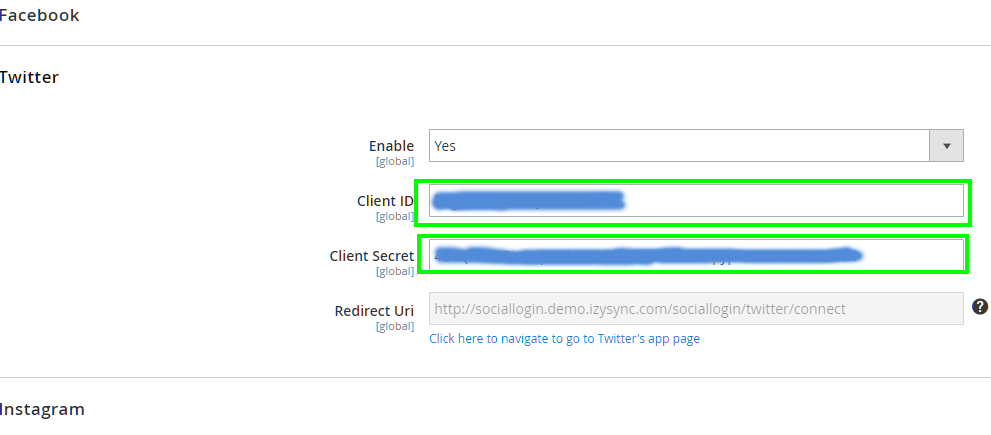Expand the Instagram section header
The image size is (991, 435).
(x=42, y=409)
